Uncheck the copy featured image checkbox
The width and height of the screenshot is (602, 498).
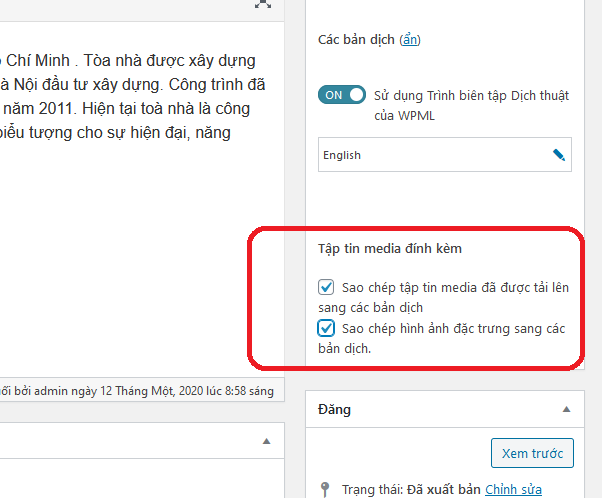point(326,328)
